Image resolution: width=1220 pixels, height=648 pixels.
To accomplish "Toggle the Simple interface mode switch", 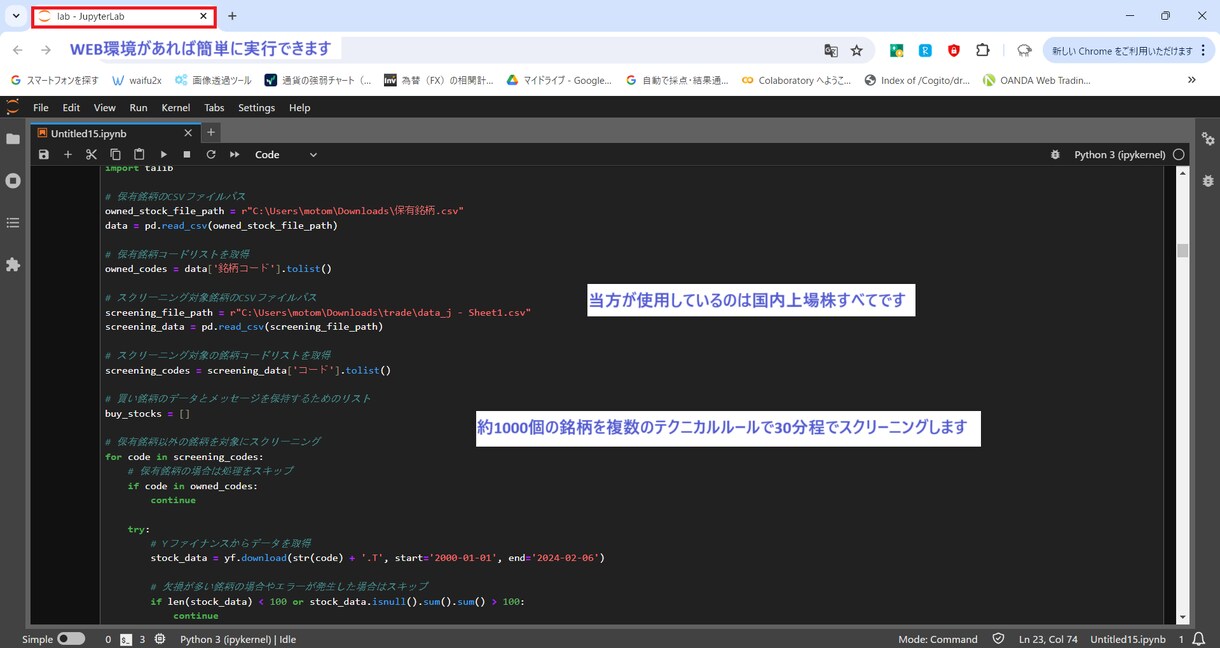I will coord(71,639).
